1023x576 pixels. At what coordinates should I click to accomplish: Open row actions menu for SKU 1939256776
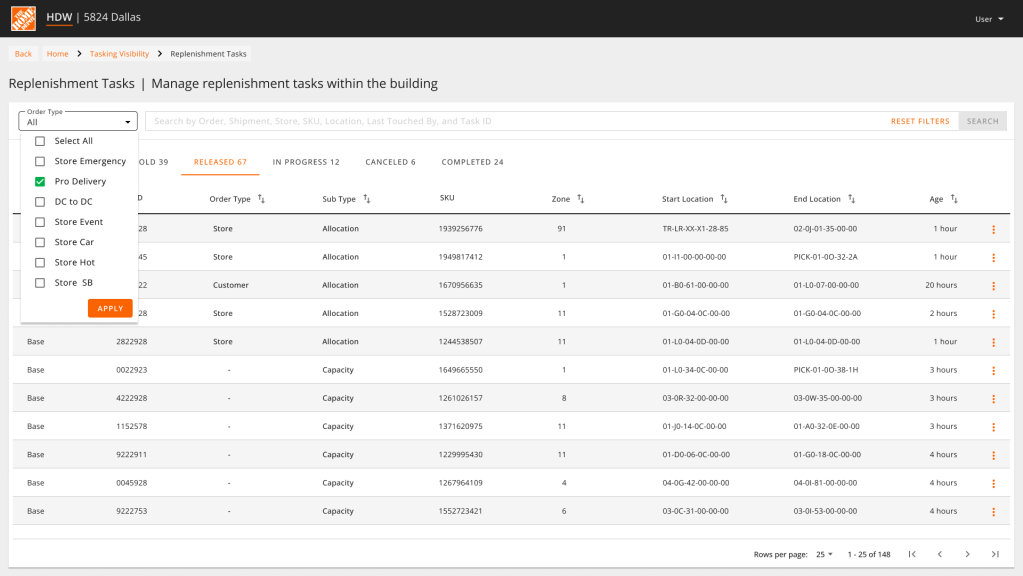point(993,229)
